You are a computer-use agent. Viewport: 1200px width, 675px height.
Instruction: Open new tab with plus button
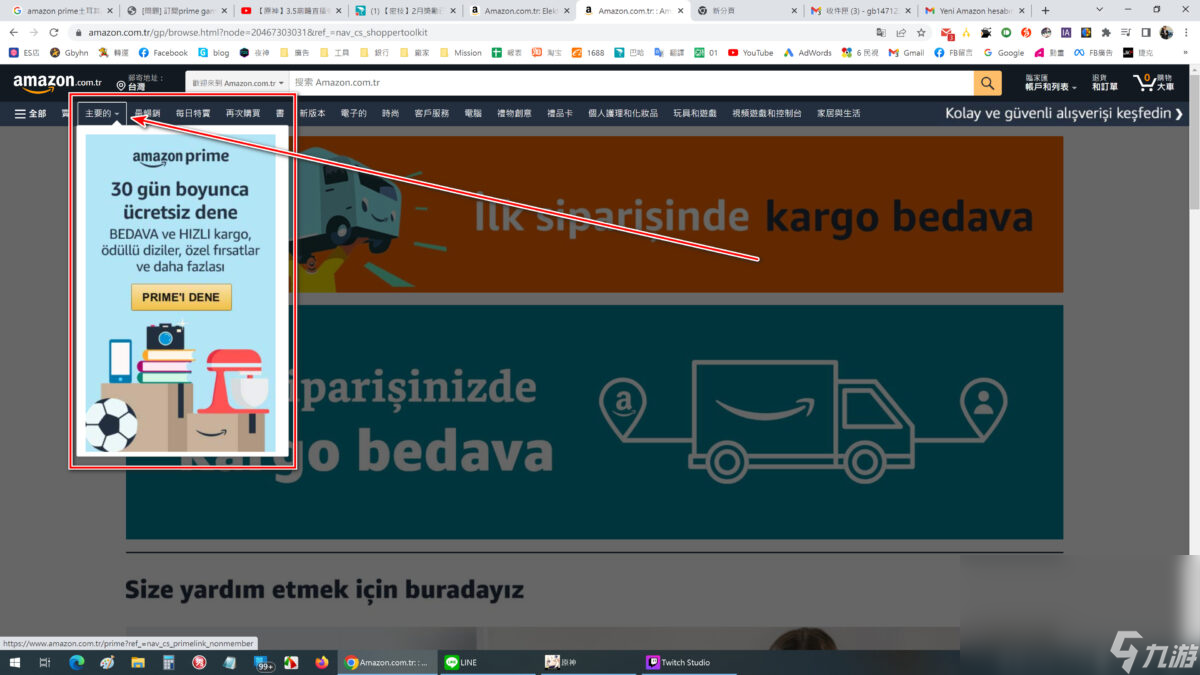[1046, 10]
